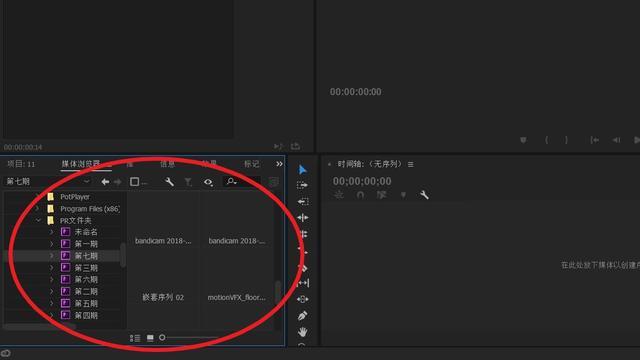
Task: Click Go to In in program monitor
Action: click(595, 140)
